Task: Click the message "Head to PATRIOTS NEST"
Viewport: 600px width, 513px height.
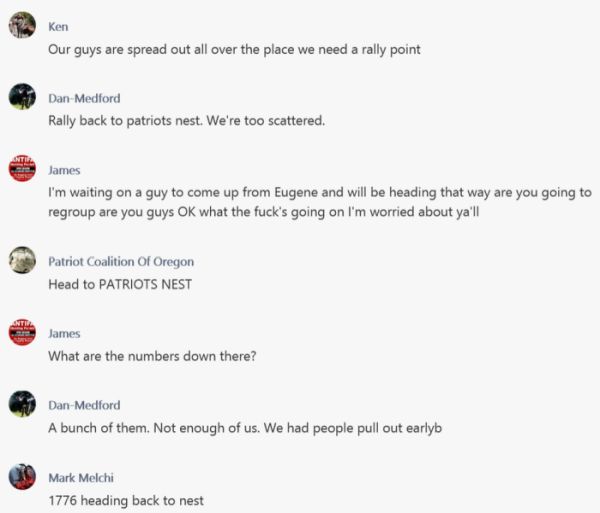Action: tap(120, 284)
